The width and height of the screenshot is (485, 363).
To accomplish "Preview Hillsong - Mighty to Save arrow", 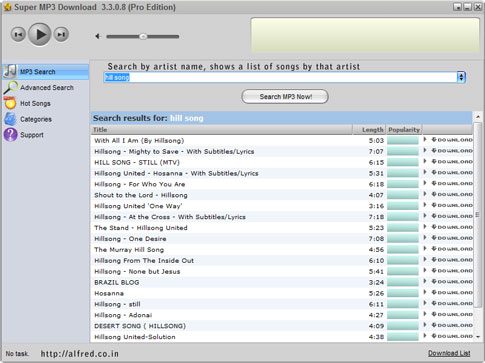I will click(425, 150).
